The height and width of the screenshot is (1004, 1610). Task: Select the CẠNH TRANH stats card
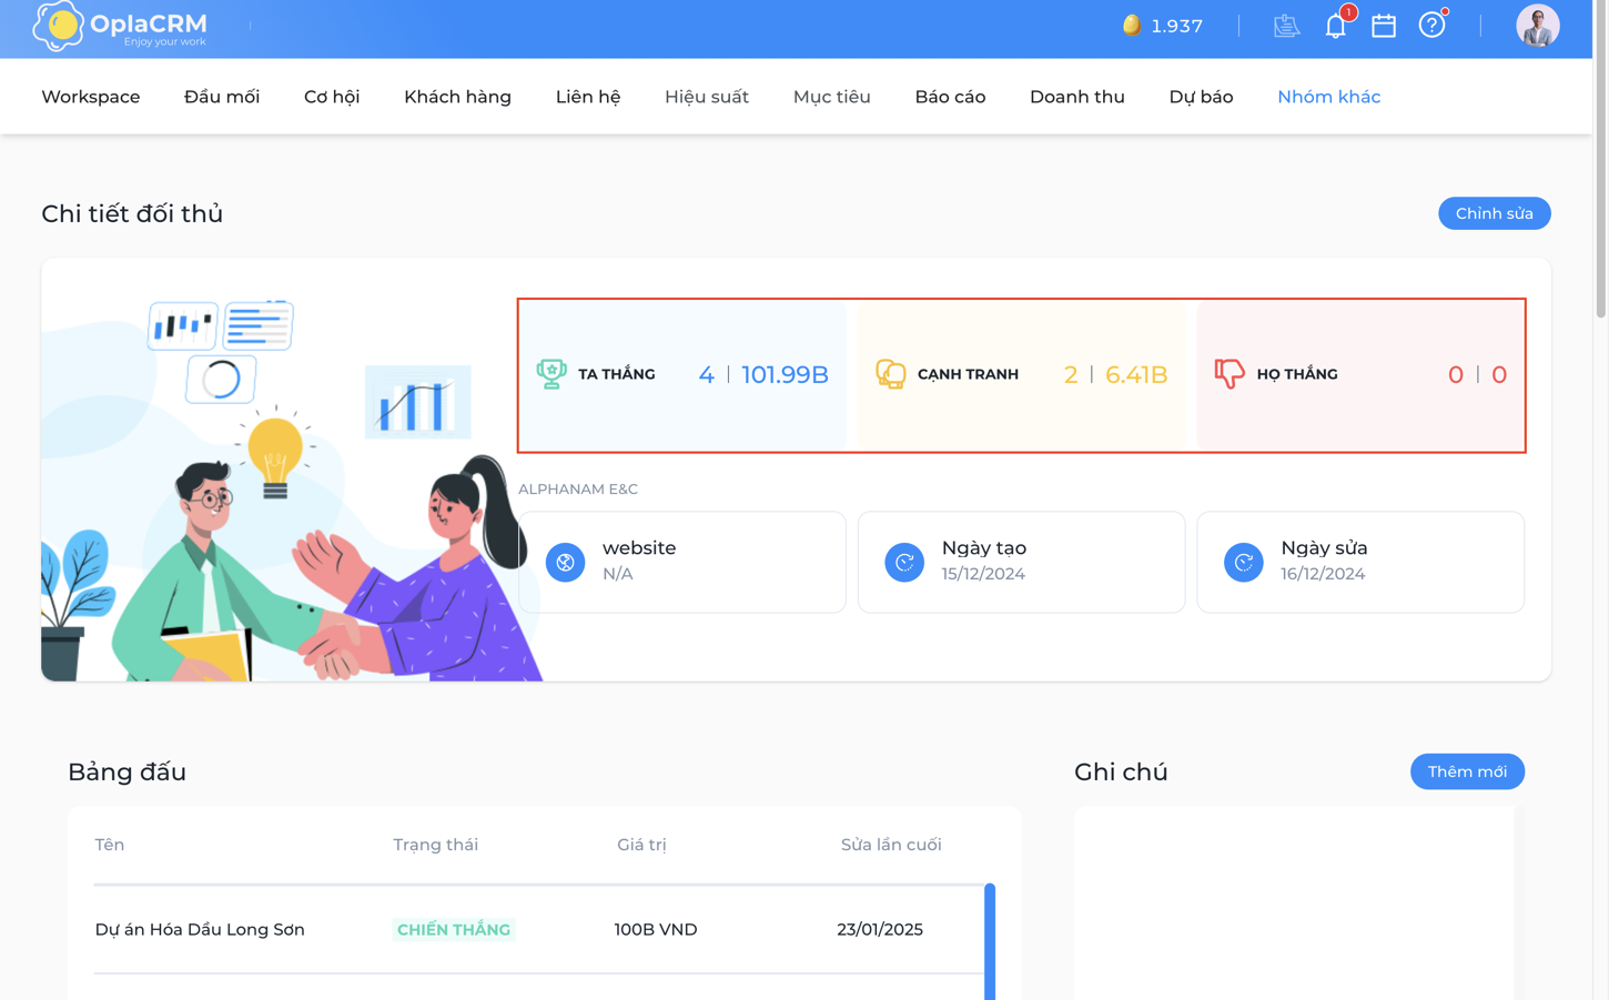click(1022, 375)
